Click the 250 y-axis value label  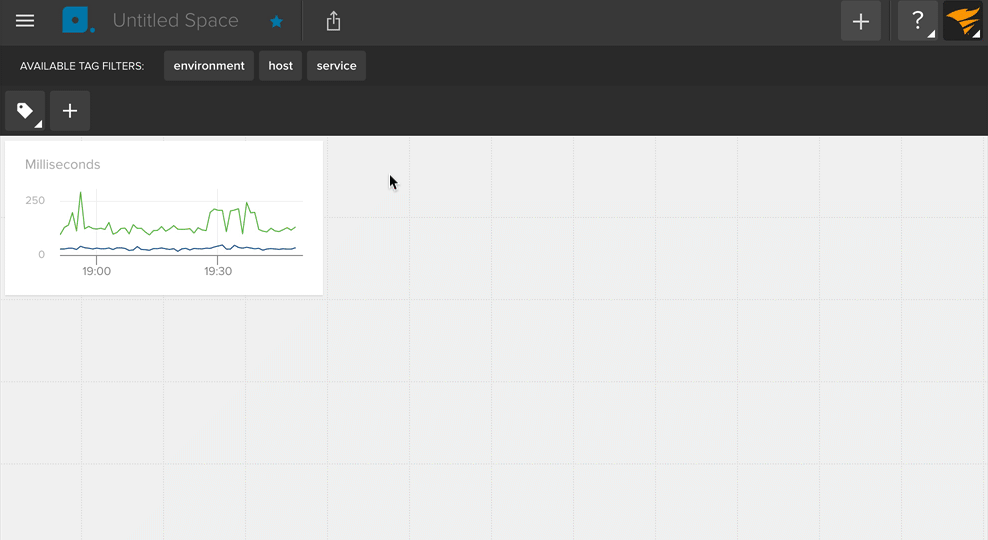coord(35,201)
